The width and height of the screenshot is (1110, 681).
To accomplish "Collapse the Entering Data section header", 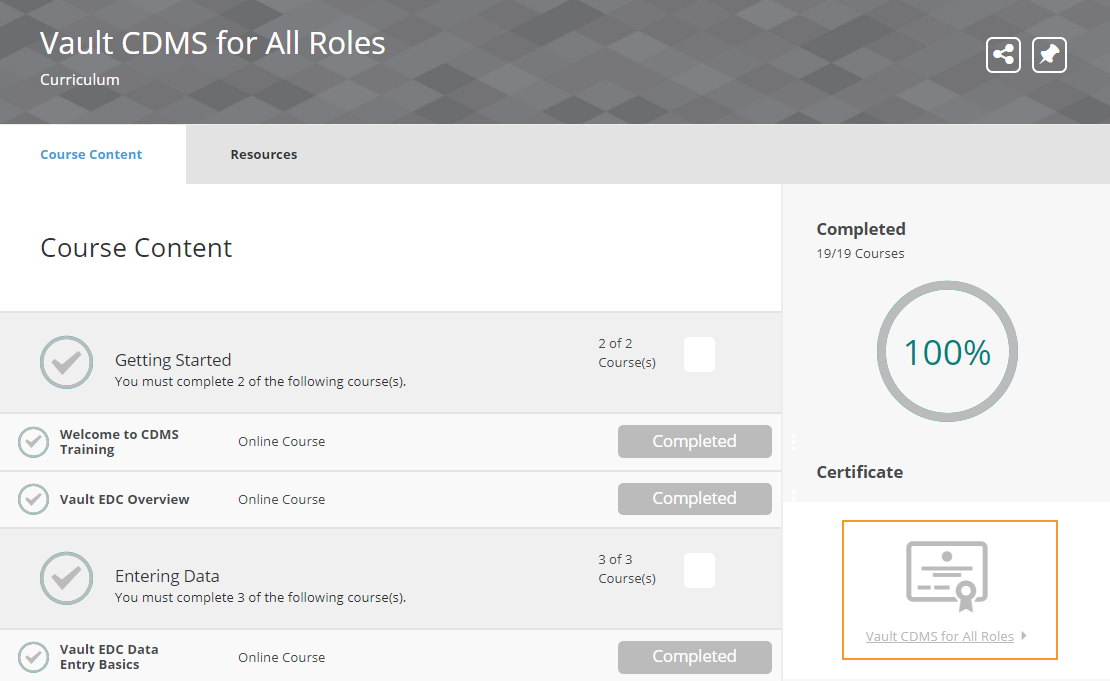I will pos(167,576).
